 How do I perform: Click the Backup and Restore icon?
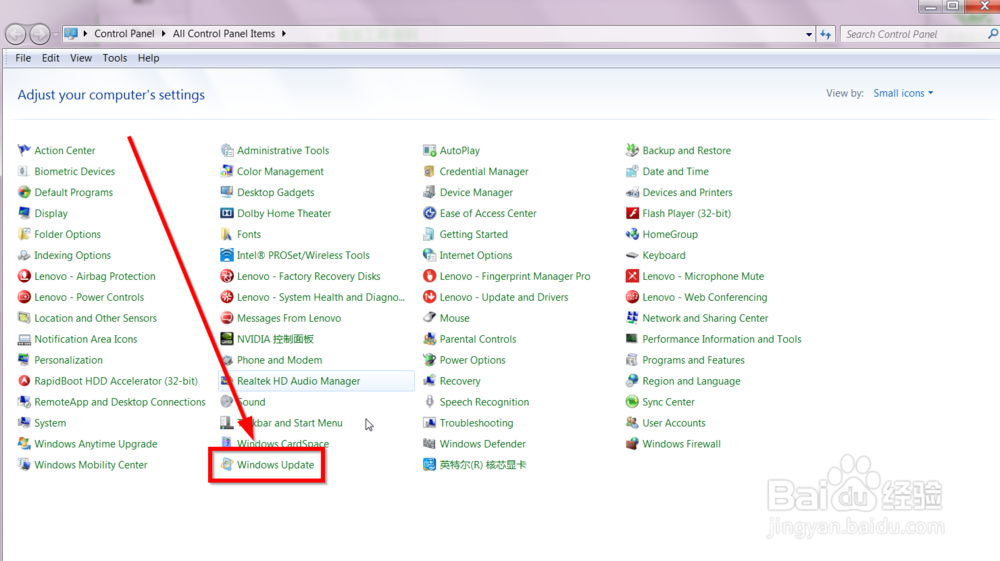click(632, 150)
